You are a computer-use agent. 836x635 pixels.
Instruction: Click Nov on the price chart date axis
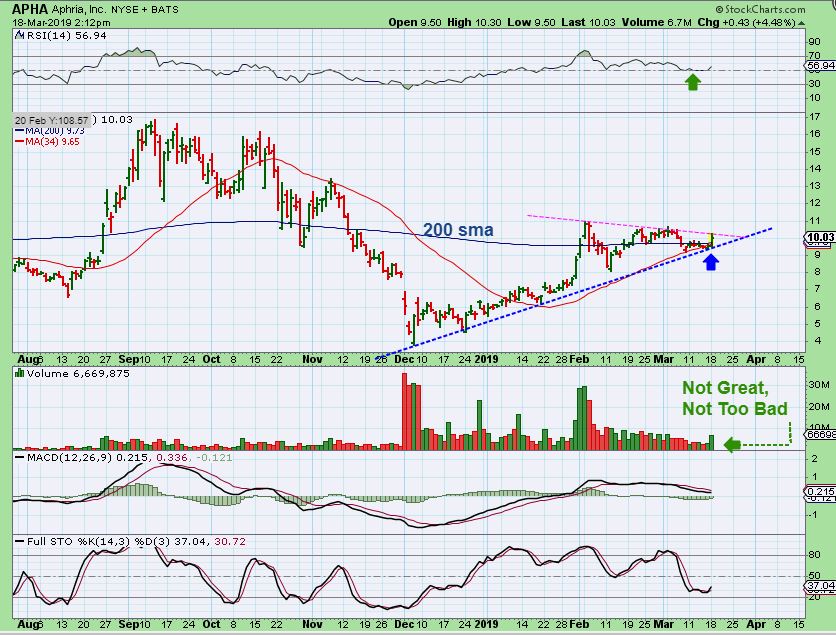[x=312, y=359]
